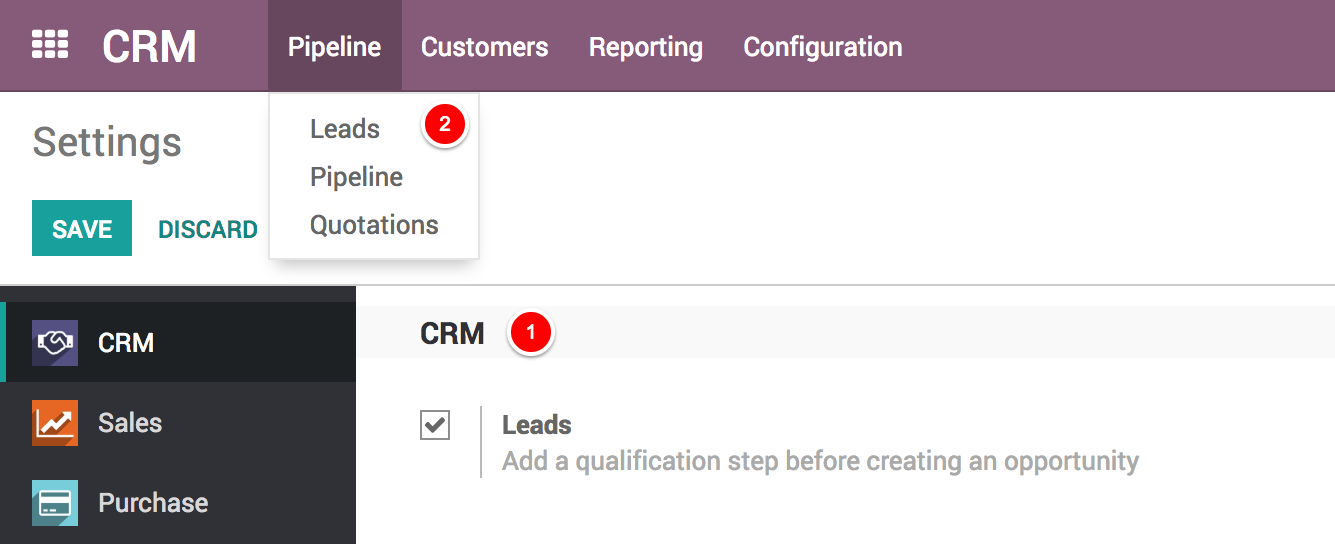This screenshot has width=1335, height=544.
Task: Click the CRM section header
Action: coord(452,333)
